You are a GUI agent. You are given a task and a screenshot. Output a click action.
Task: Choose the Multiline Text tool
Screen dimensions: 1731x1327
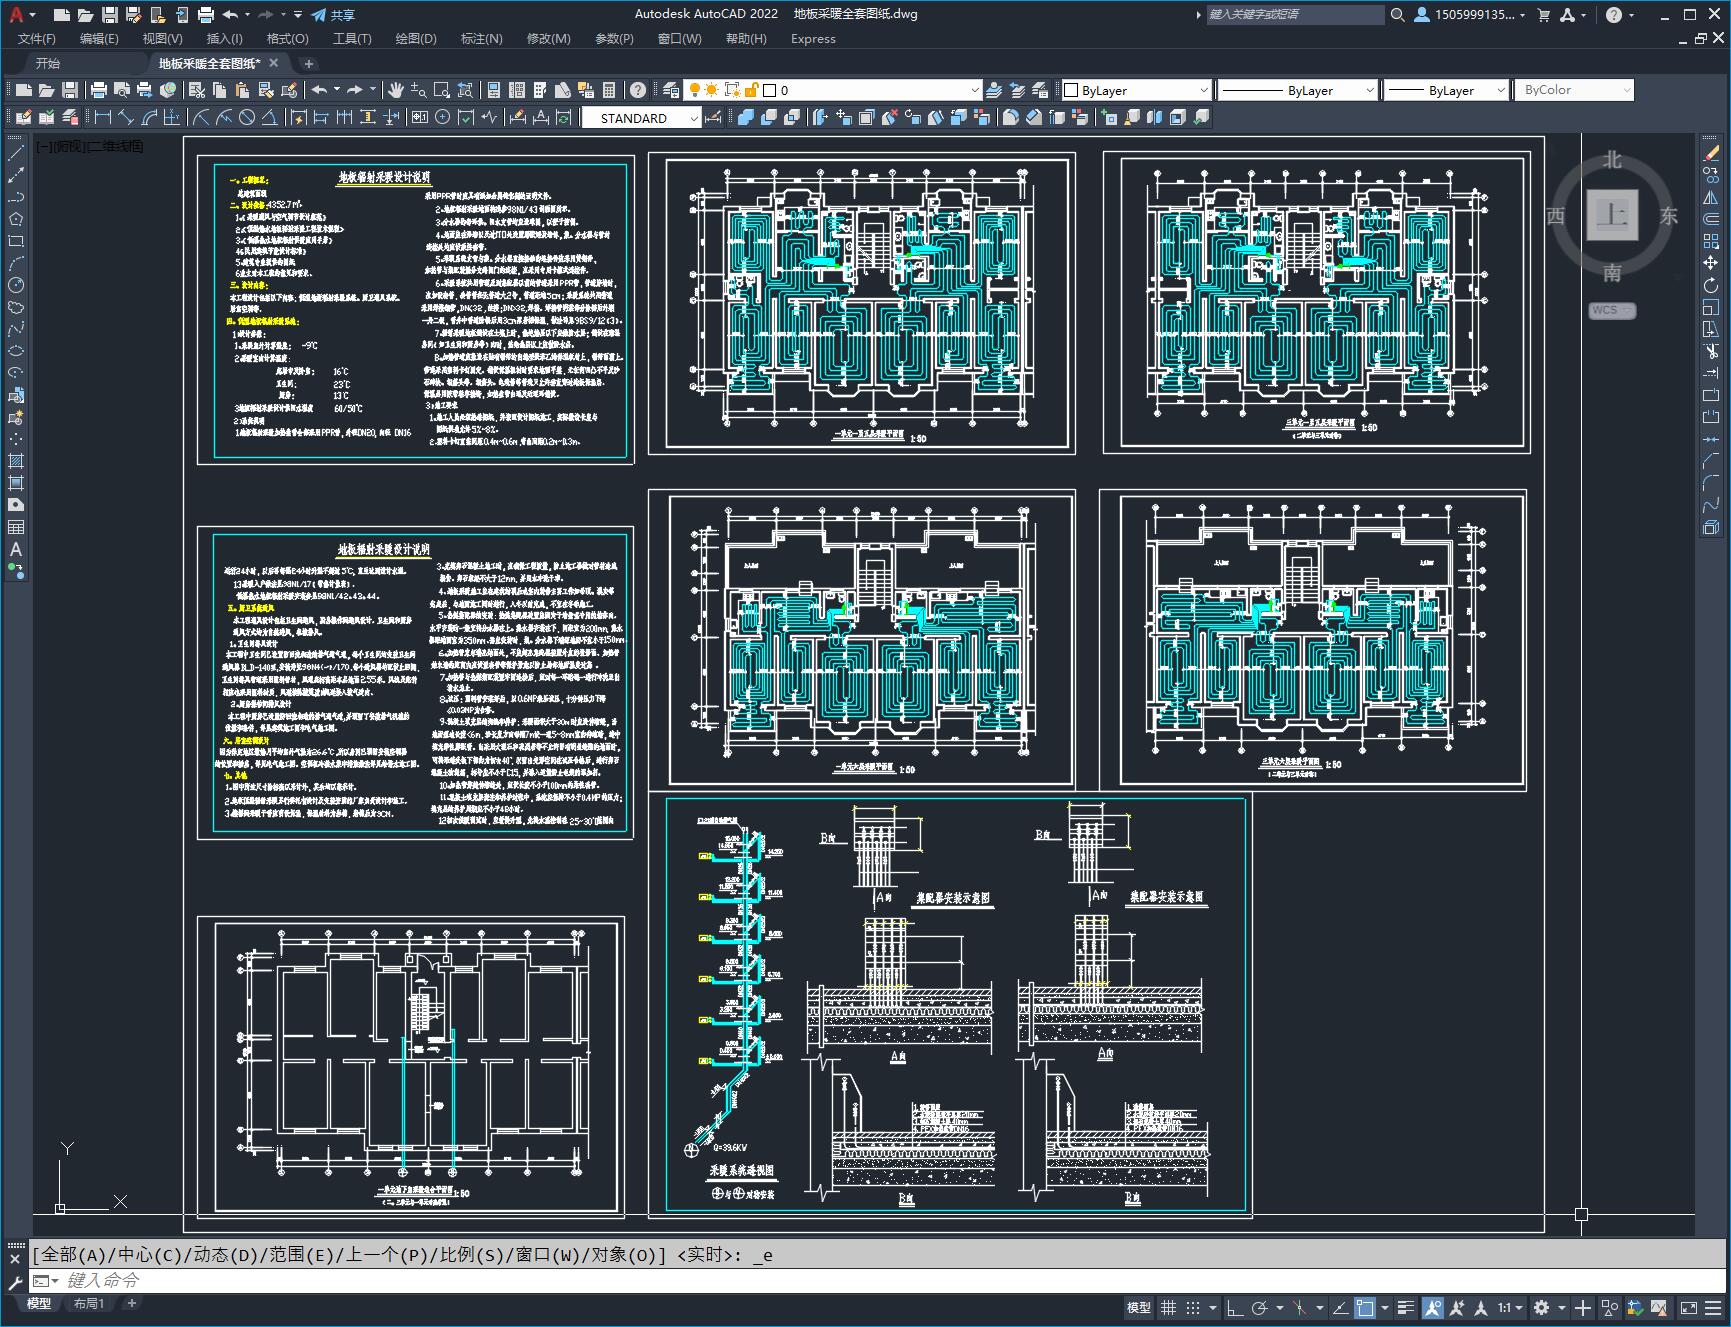(x=16, y=549)
